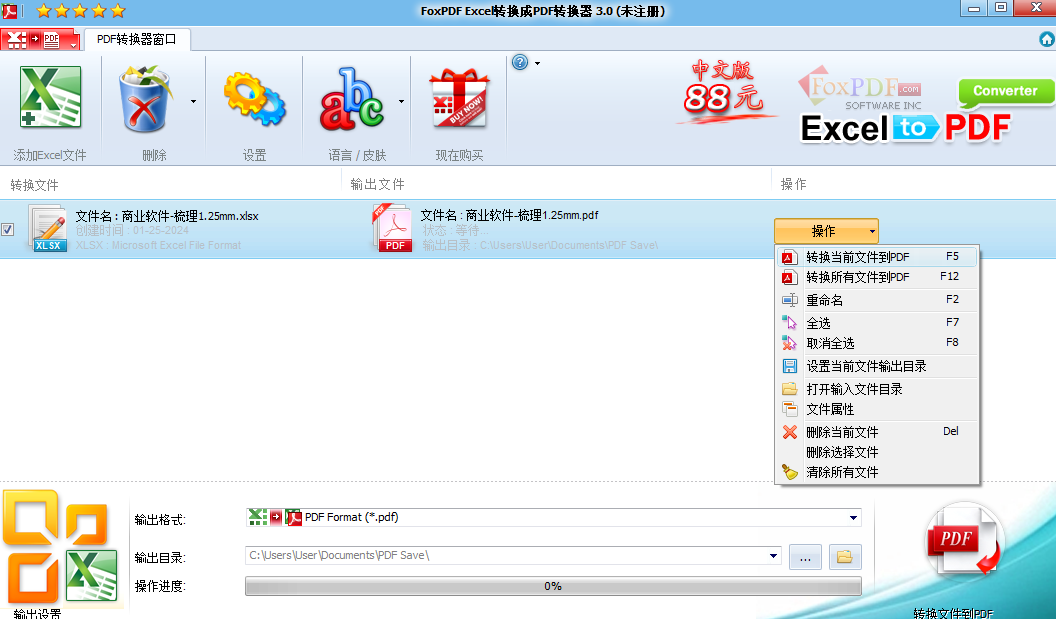Click the 输出文件 column header
Screen dimensions: 1056x619
(377, 184)
